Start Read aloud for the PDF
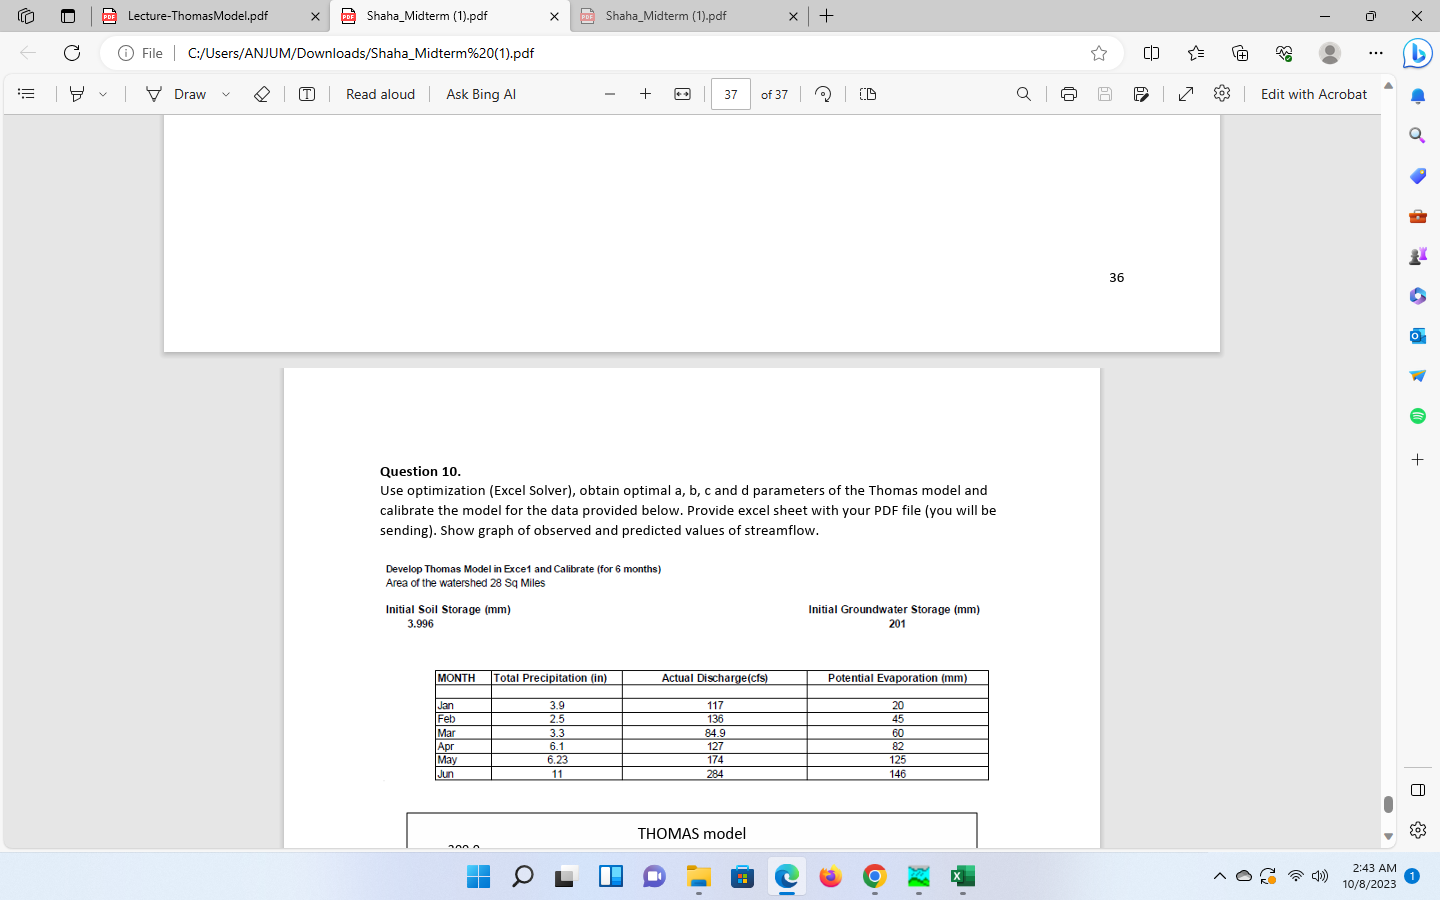 [x=379, y=93]
